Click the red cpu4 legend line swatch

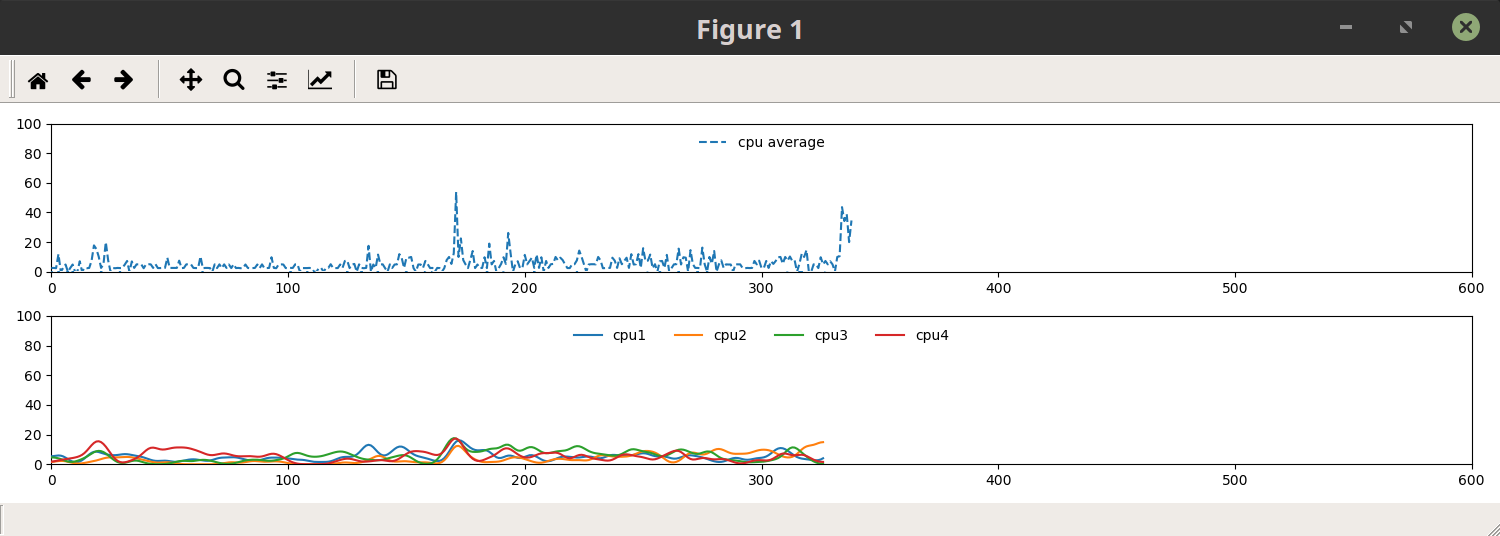point(890,335)
